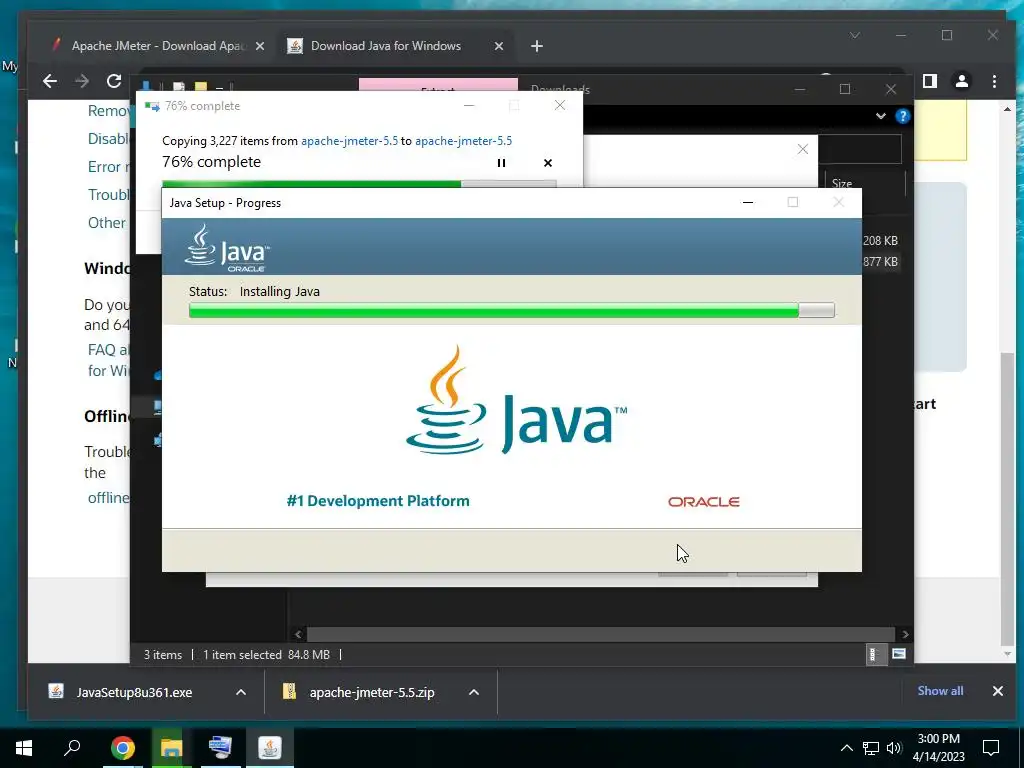Screen dimensions: 1024x768
Task: Click the Java installation progress bar
Action: tap(511, 310)
